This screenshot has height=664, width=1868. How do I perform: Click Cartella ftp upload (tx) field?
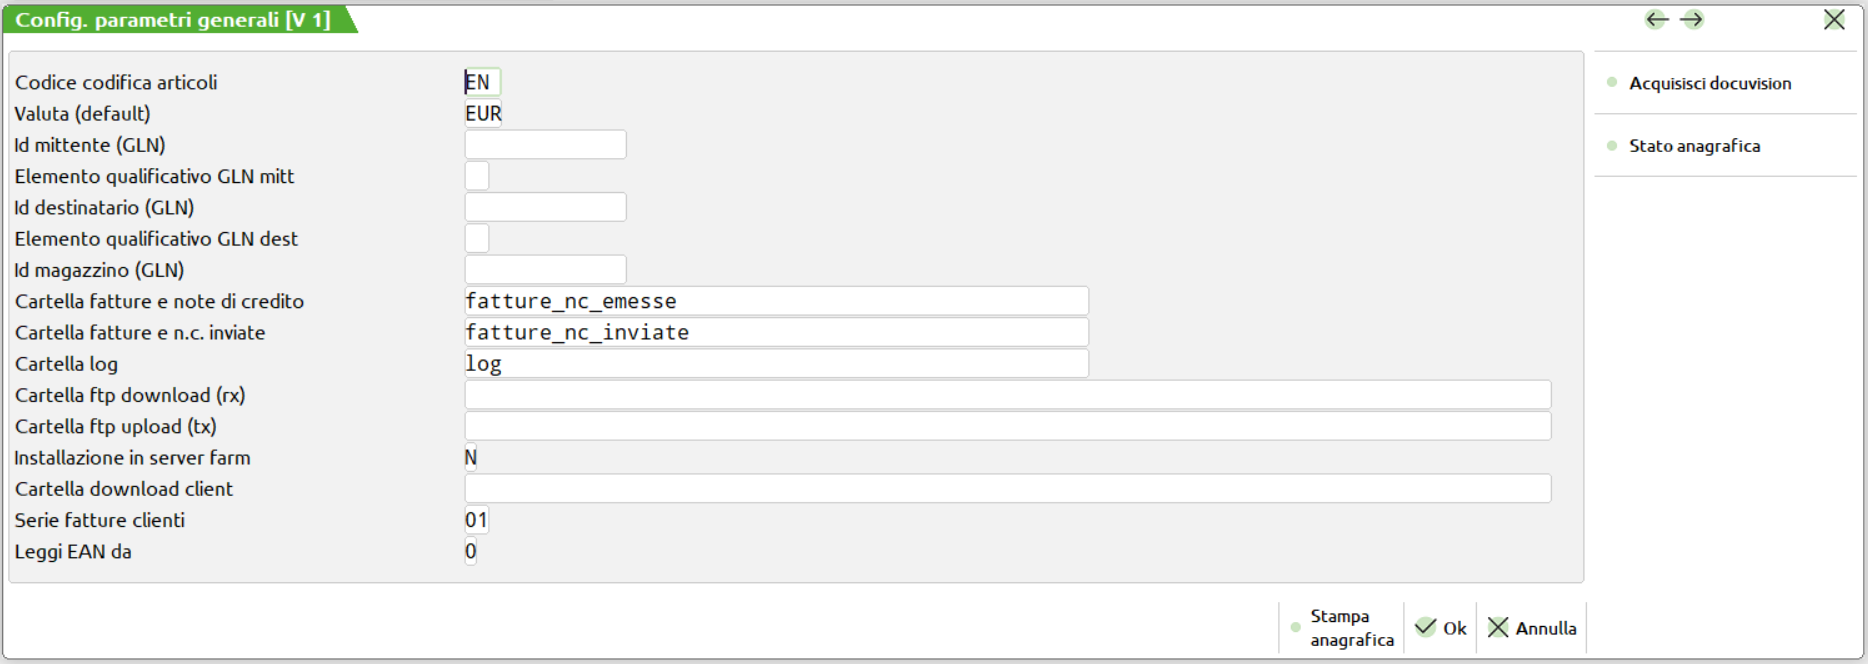click(x=1007, y=426)
